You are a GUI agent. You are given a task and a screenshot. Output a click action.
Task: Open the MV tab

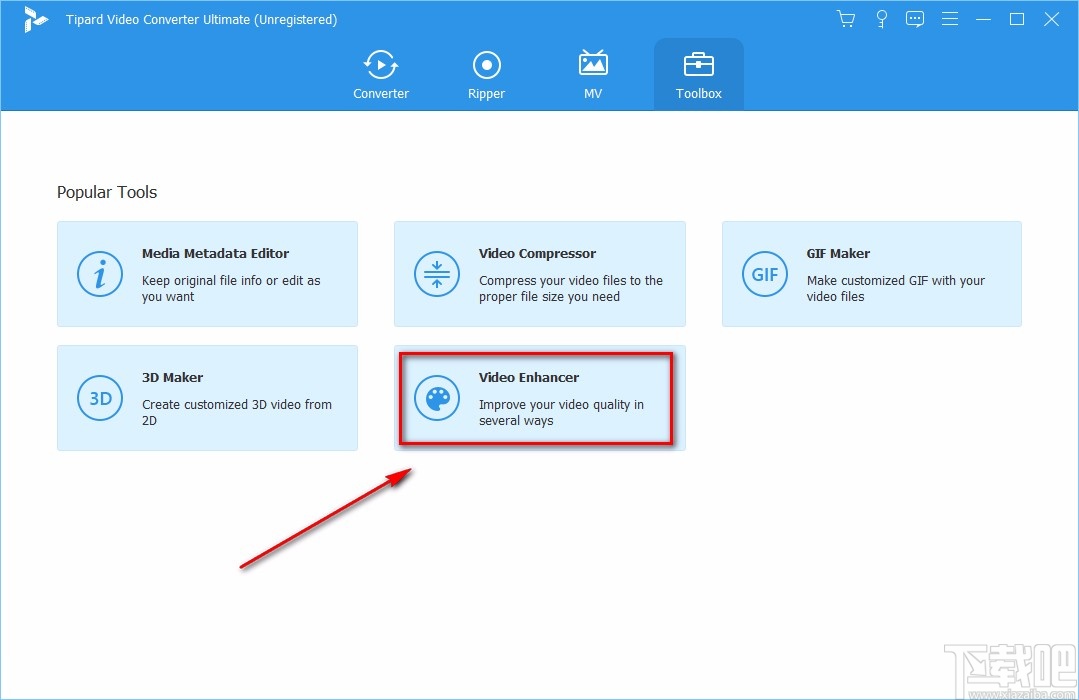[592, 74]
